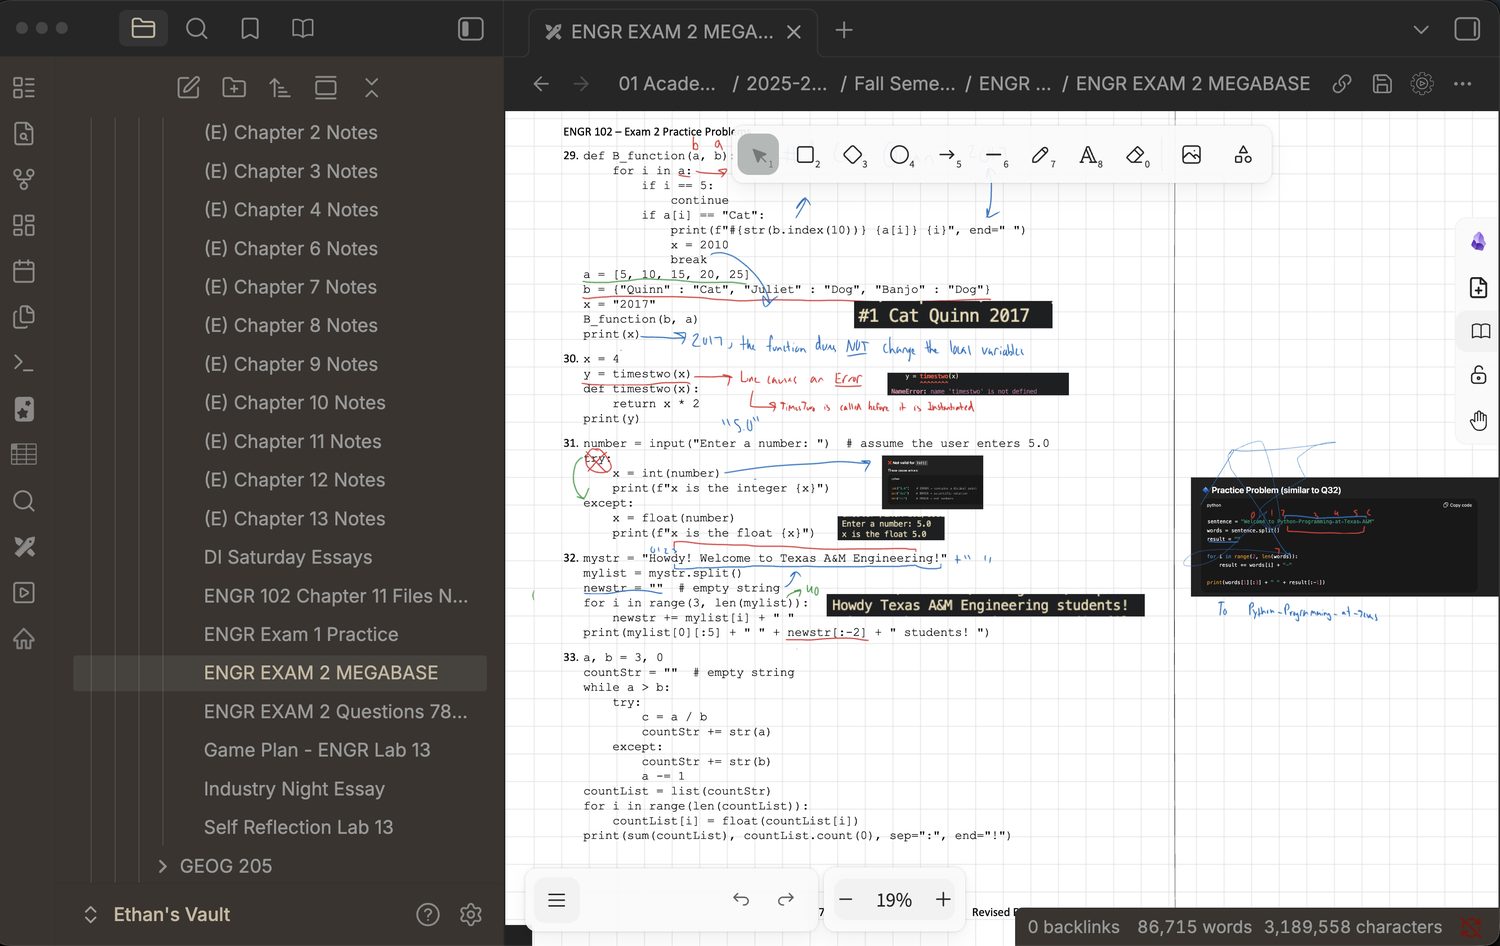Select the Diamond shape tool
The image size is (1500, 946).
(x=853, y=155)
